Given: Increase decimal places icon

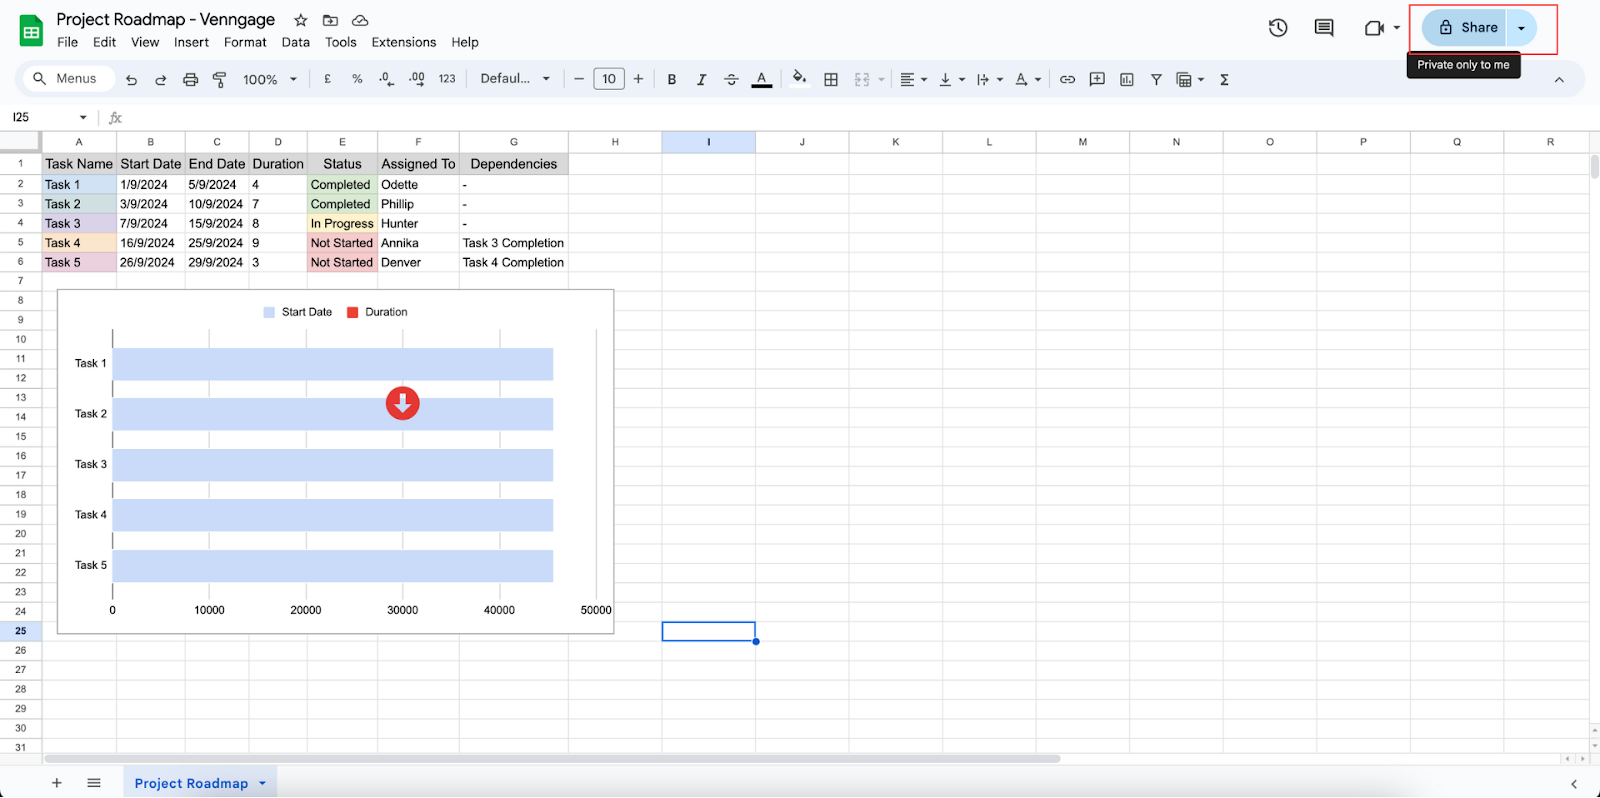Looking at the screenshot, I should (417, 79).
